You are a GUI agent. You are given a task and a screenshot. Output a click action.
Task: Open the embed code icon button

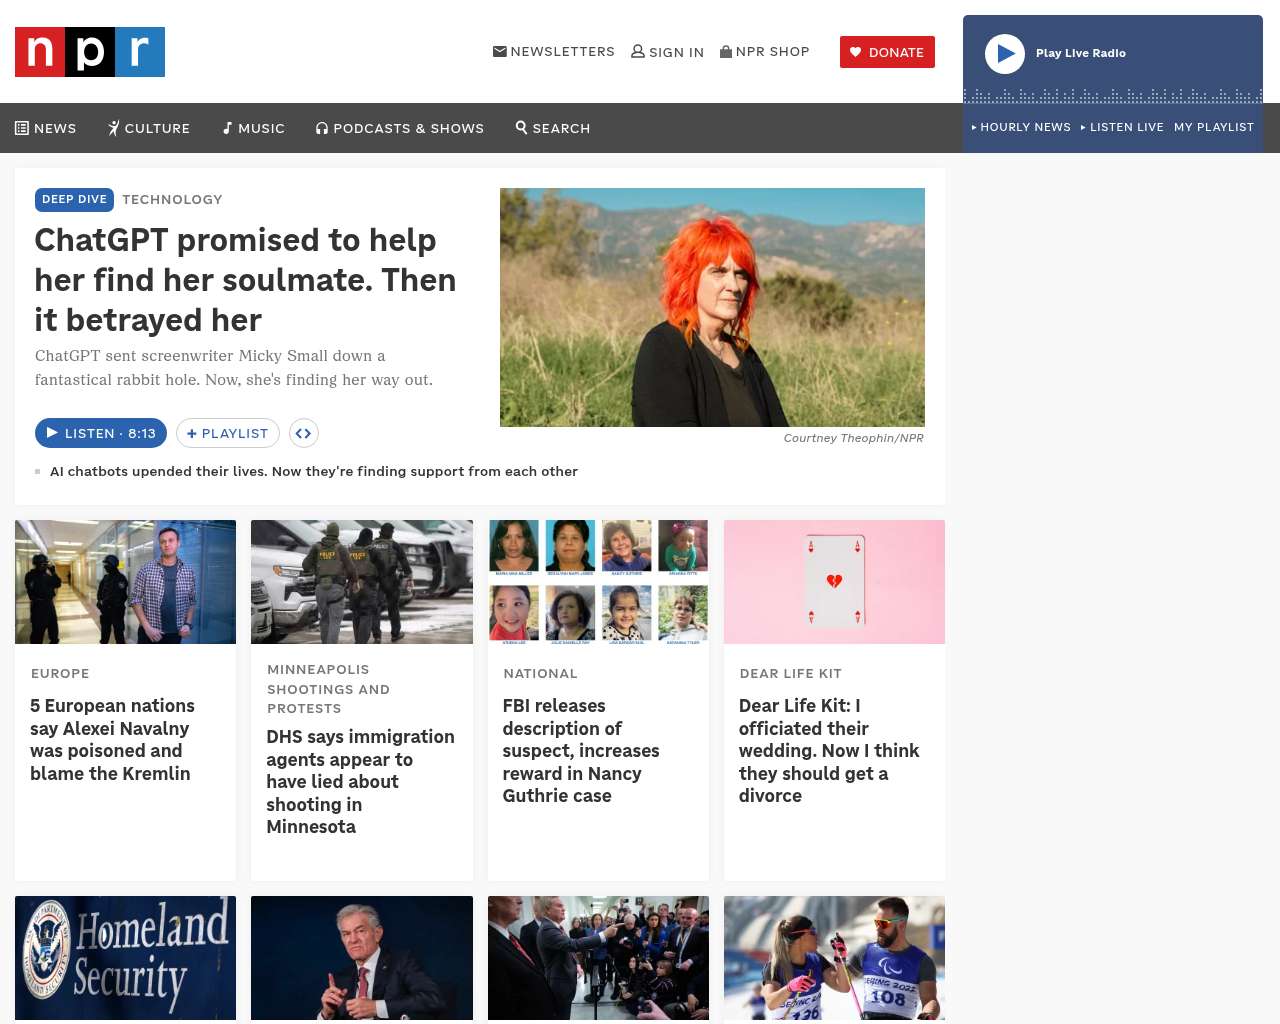click(303, 433)
